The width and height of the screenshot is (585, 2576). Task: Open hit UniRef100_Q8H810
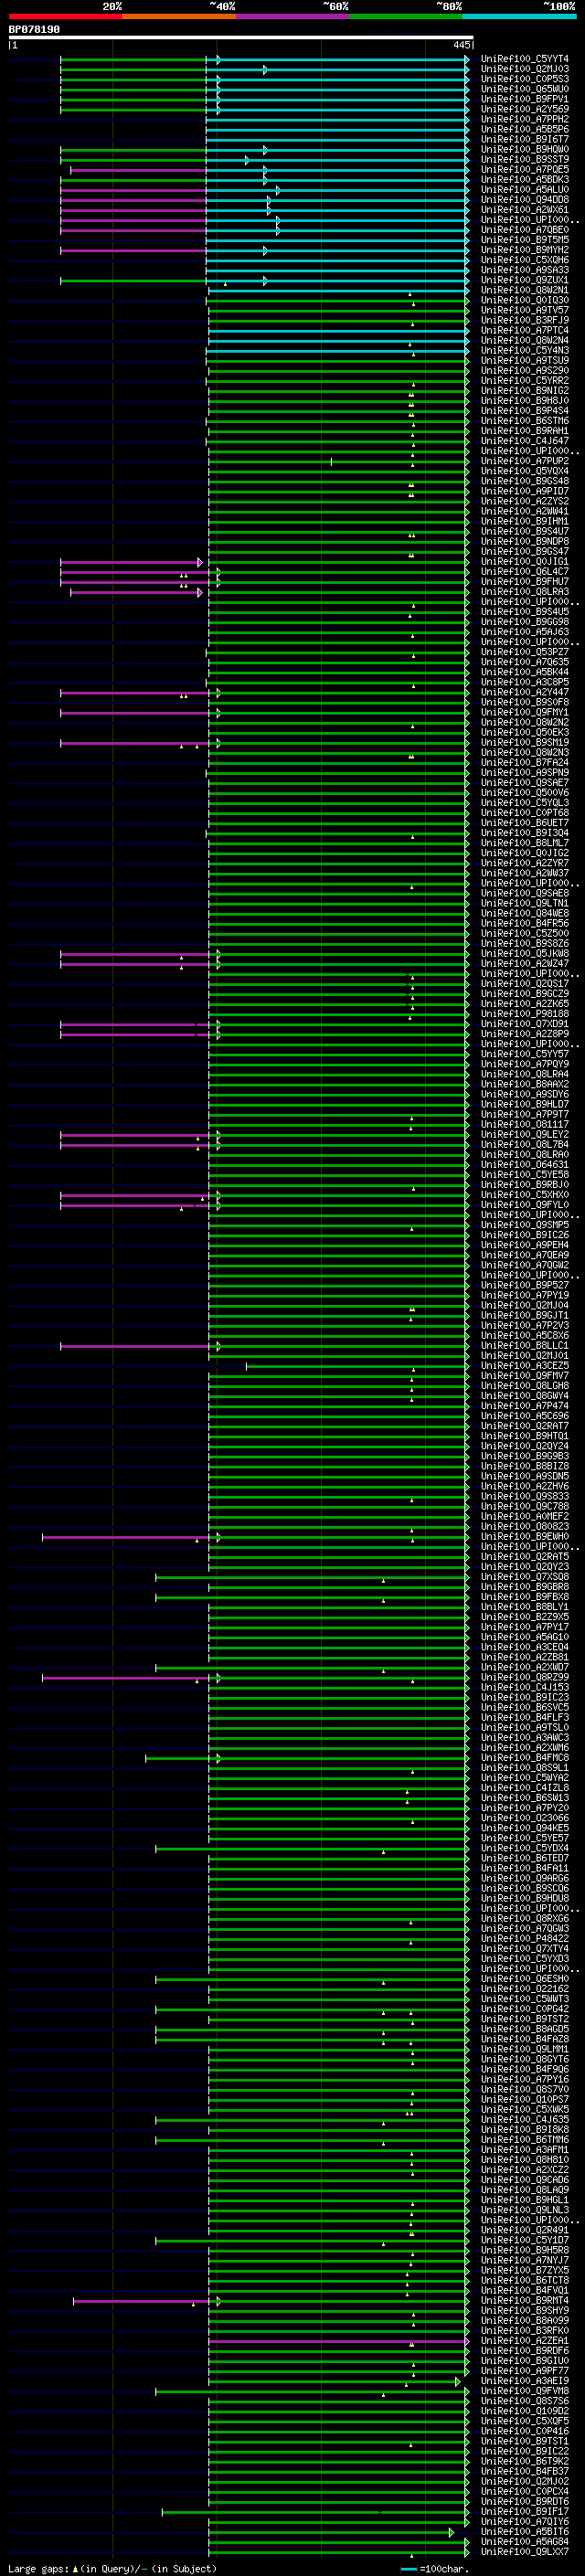point(525,2159)
